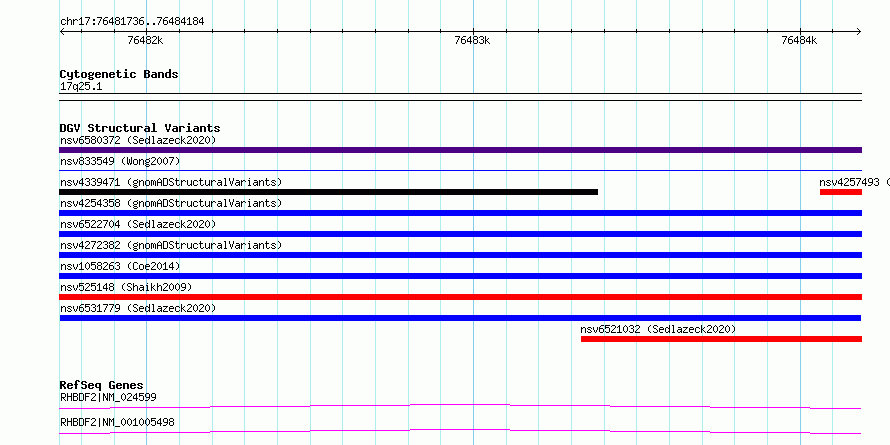The width and height of the screenshot is (890, 445).
Task: Click the 76482k ruler tick label
Action: 146,40
